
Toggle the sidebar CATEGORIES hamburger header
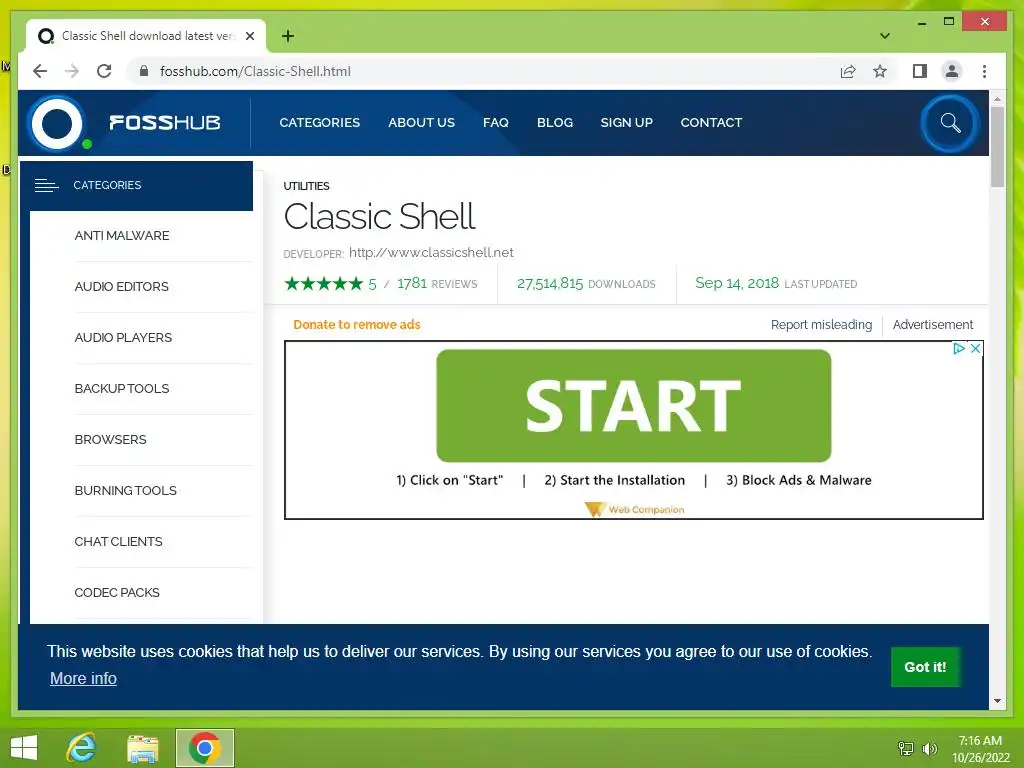click(x=136, y=185)
